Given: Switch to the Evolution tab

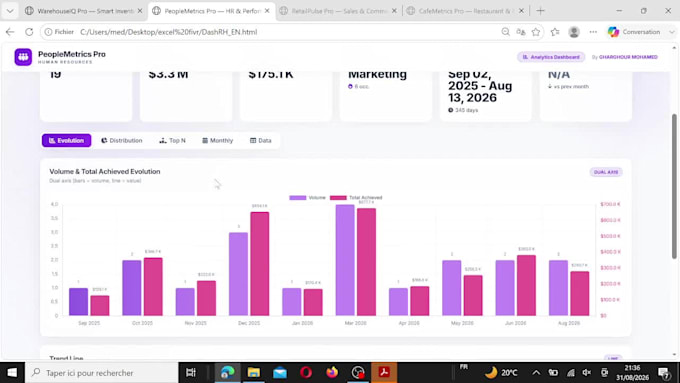Looking at the screenshot, I should (x=66, y=141).
